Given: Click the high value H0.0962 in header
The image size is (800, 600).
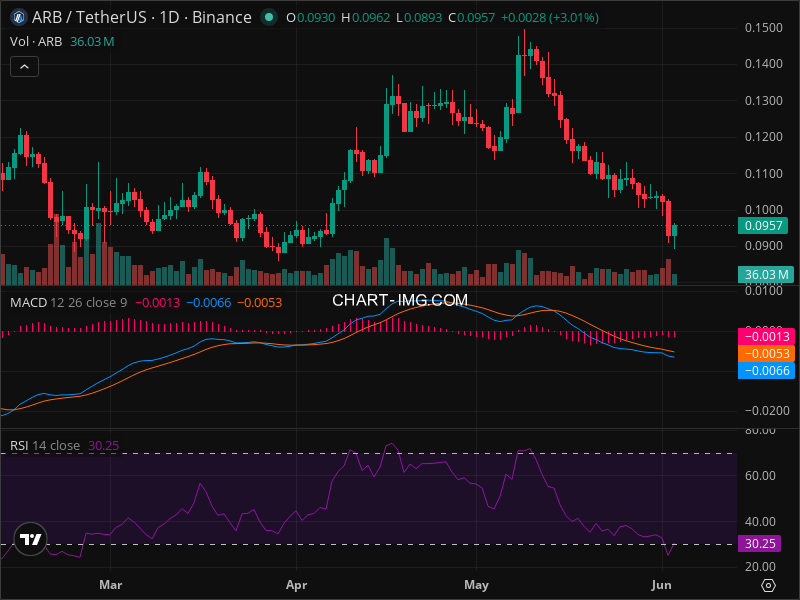Looking at the screenshot, I should [x=365, y=17].
